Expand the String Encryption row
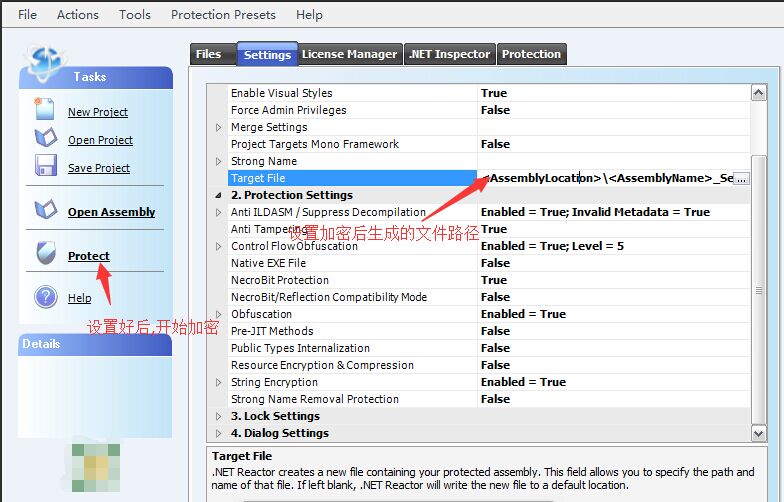This screenshot has height=502, width=784. [x=218, y=382]
